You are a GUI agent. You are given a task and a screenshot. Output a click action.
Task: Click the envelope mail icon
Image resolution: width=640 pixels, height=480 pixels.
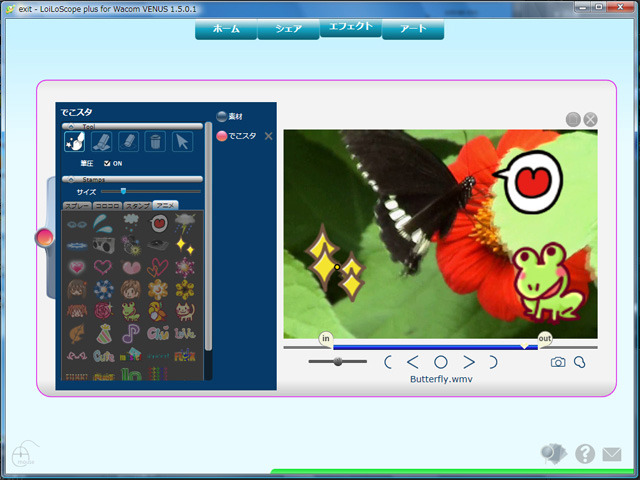pyautogui.click(x=612, y=454)
